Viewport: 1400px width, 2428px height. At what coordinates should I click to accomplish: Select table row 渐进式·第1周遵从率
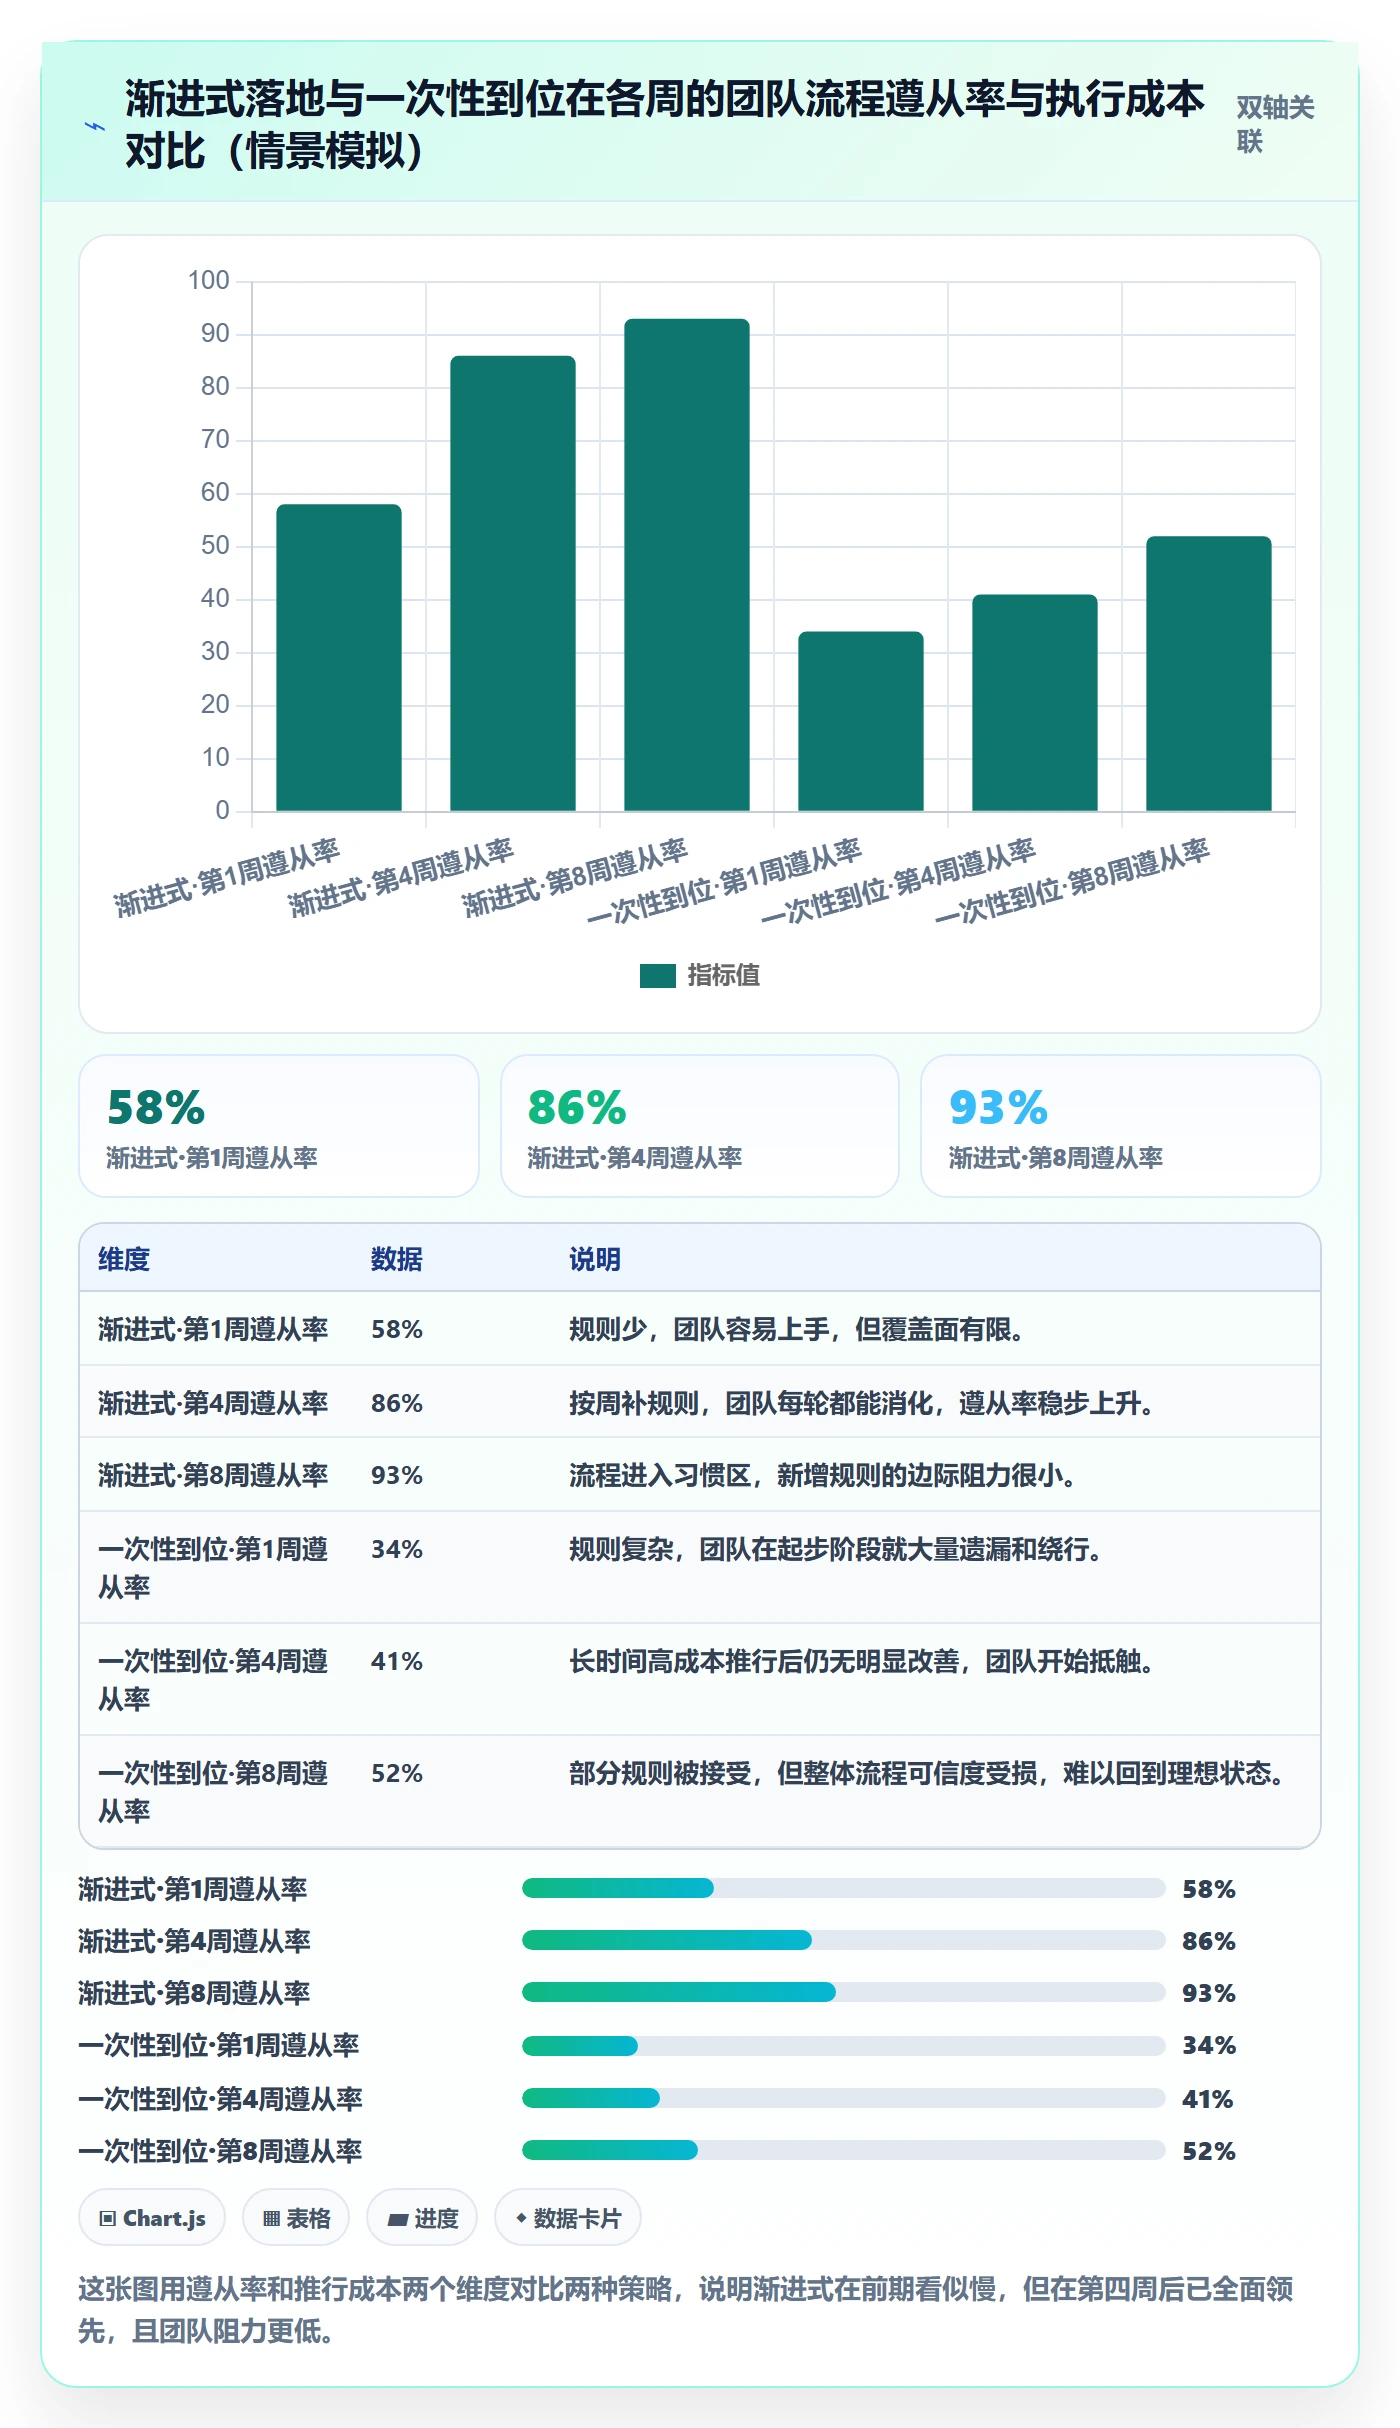(x=700, y=1329)
